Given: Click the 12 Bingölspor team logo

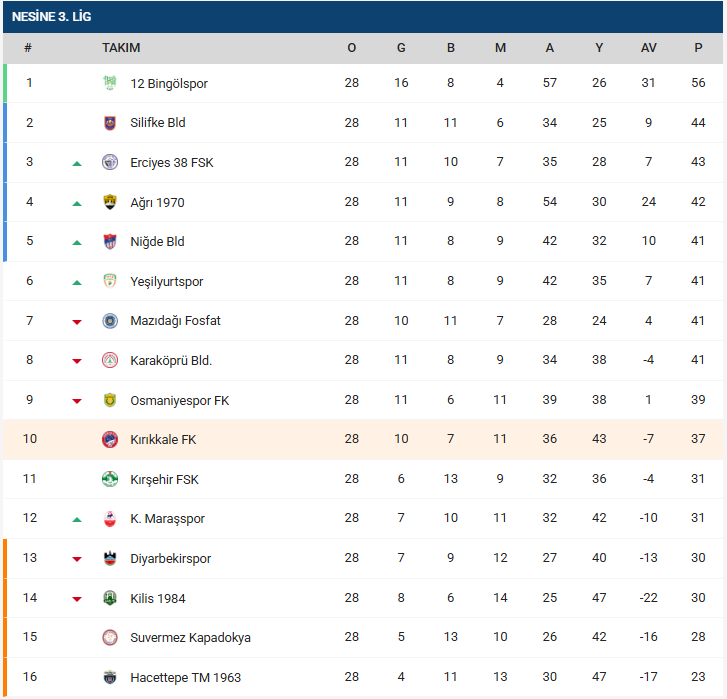Looking at the screenshot, I should (110, 83).
